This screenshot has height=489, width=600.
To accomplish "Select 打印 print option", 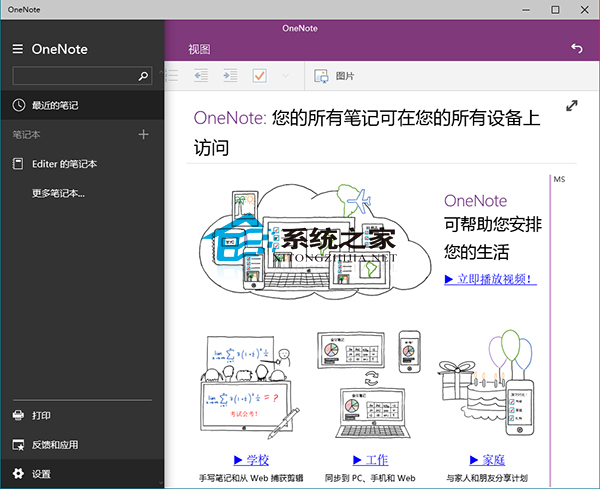I will [x=82, y=415].
